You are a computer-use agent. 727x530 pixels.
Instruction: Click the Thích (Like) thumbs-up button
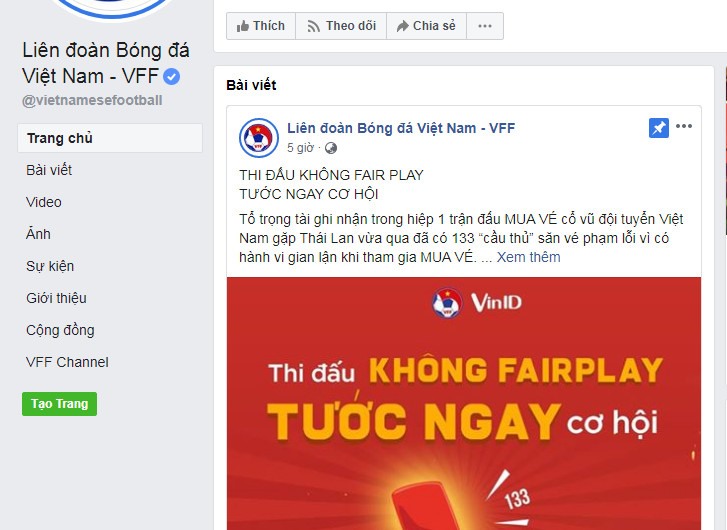[261, 26]
